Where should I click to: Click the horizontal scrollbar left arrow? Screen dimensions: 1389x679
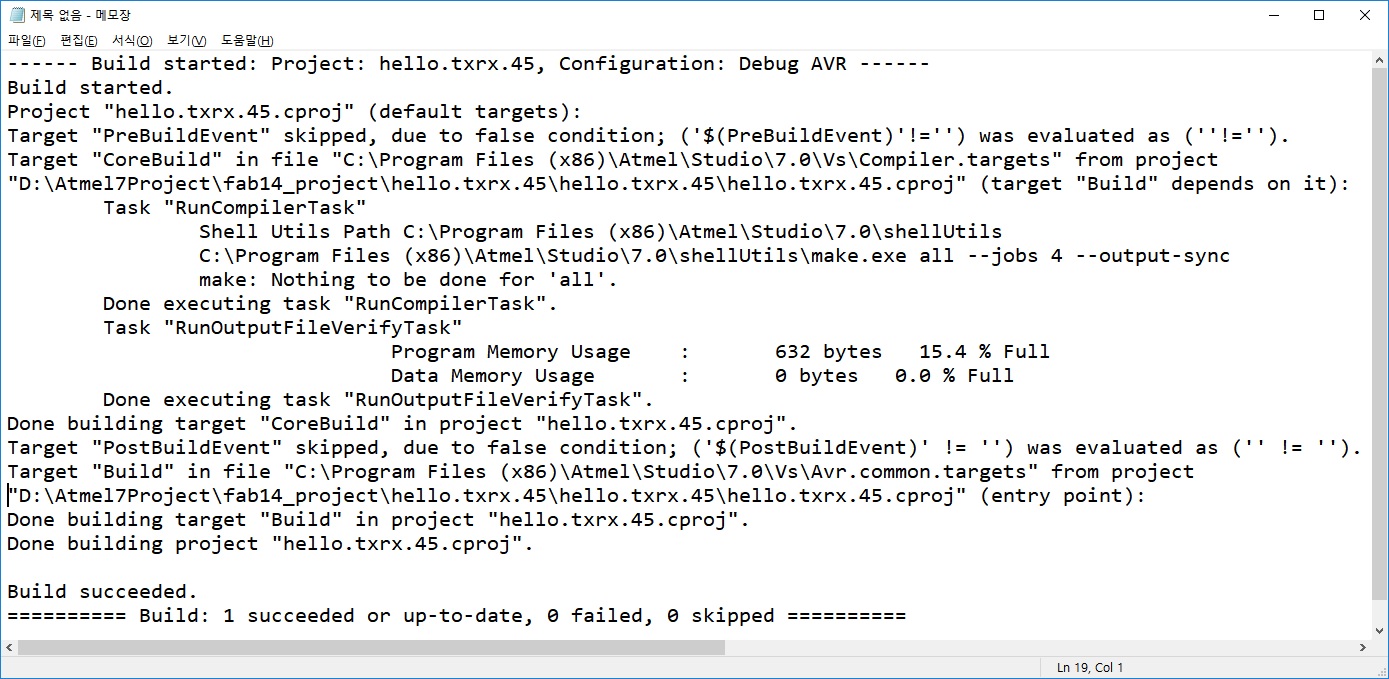tap(9, 648)
